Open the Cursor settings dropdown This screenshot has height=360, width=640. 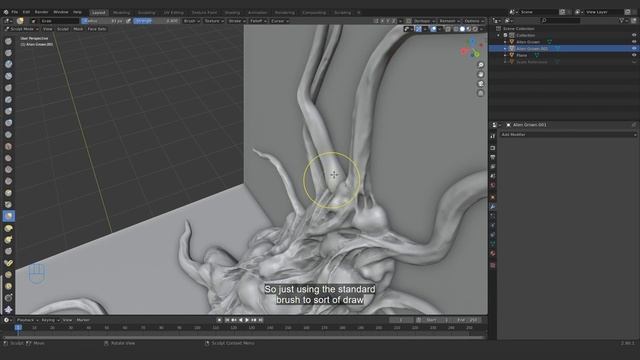(x=280, y=21)
